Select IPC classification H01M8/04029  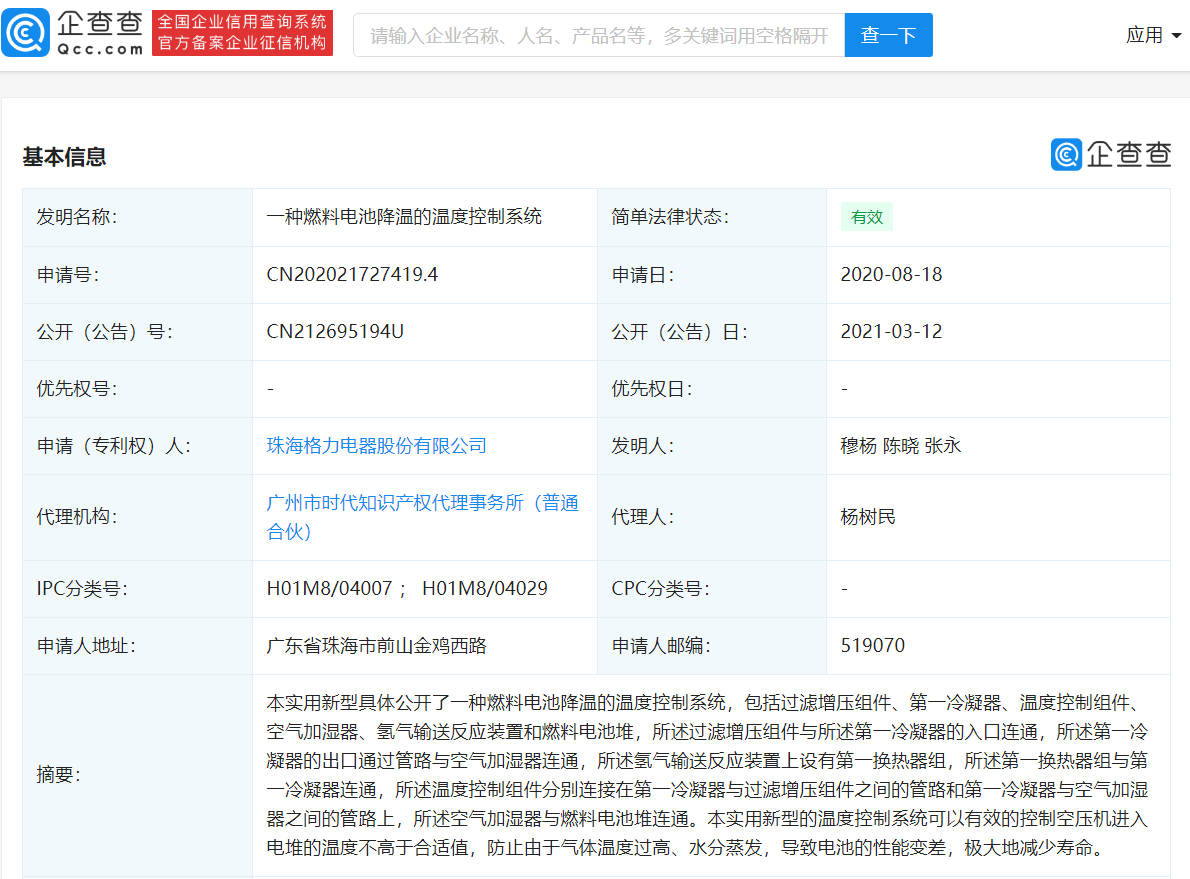(x=484, y=589)
